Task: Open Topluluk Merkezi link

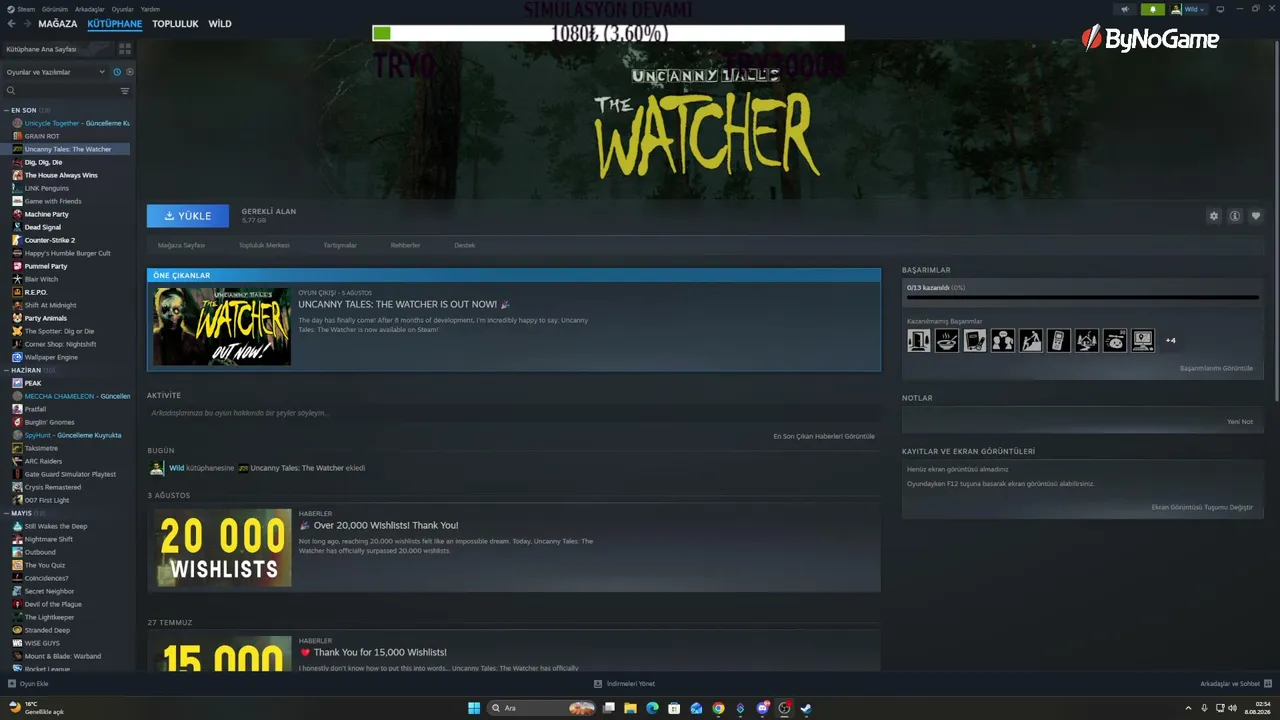Action: coord(264,245)
